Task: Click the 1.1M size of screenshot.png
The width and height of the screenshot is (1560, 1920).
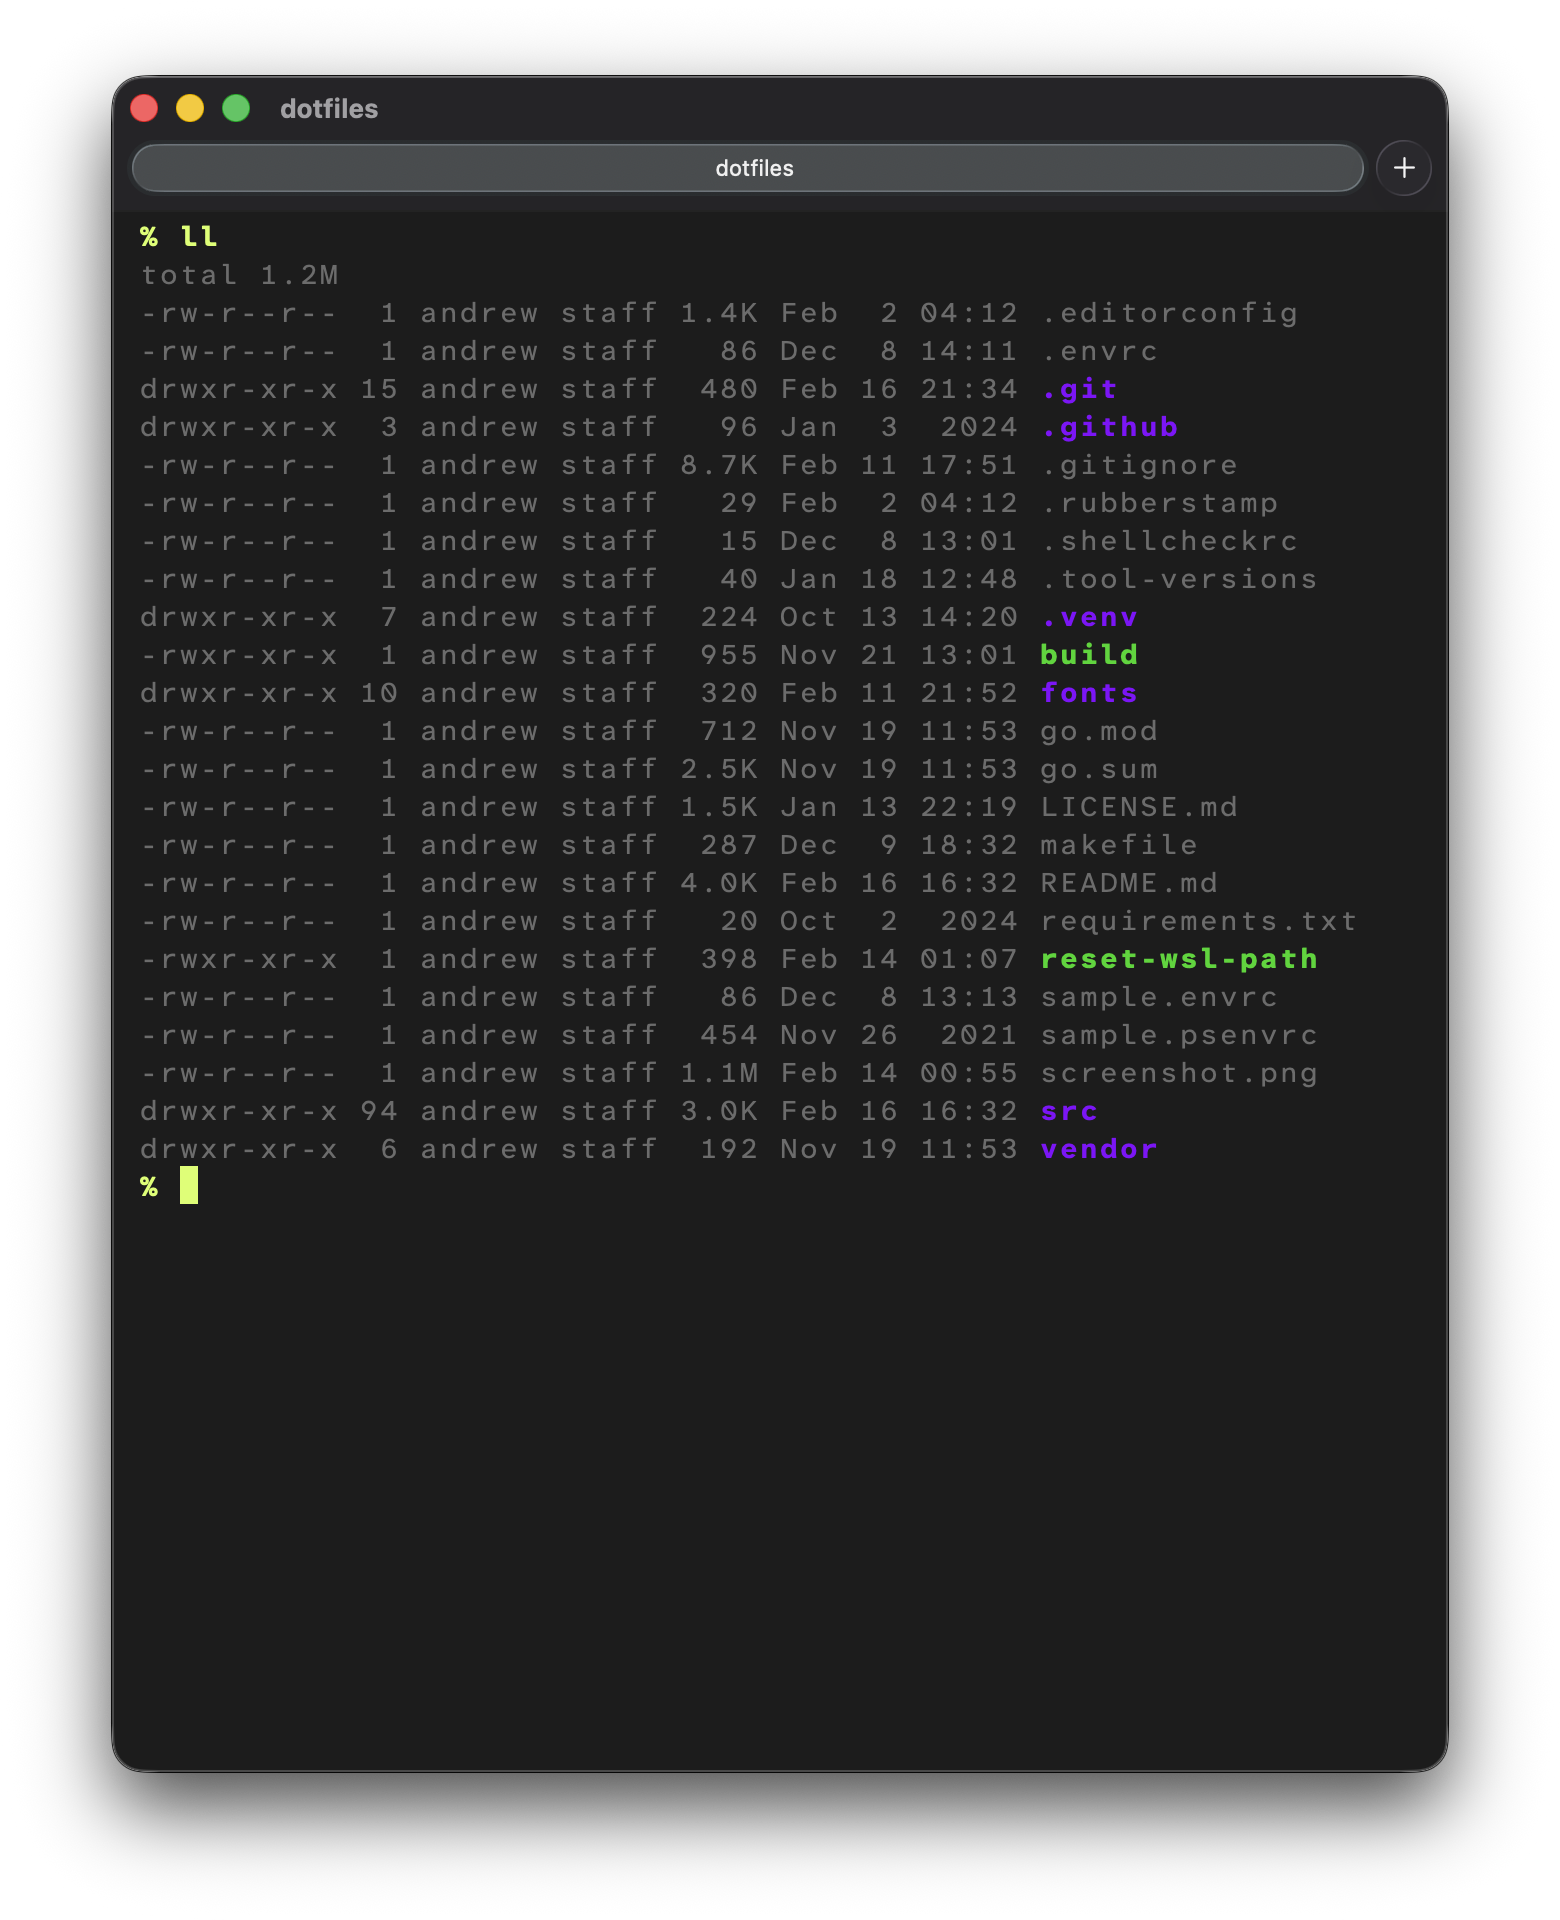Action: pyautogui.click(x=719, y=1073)
